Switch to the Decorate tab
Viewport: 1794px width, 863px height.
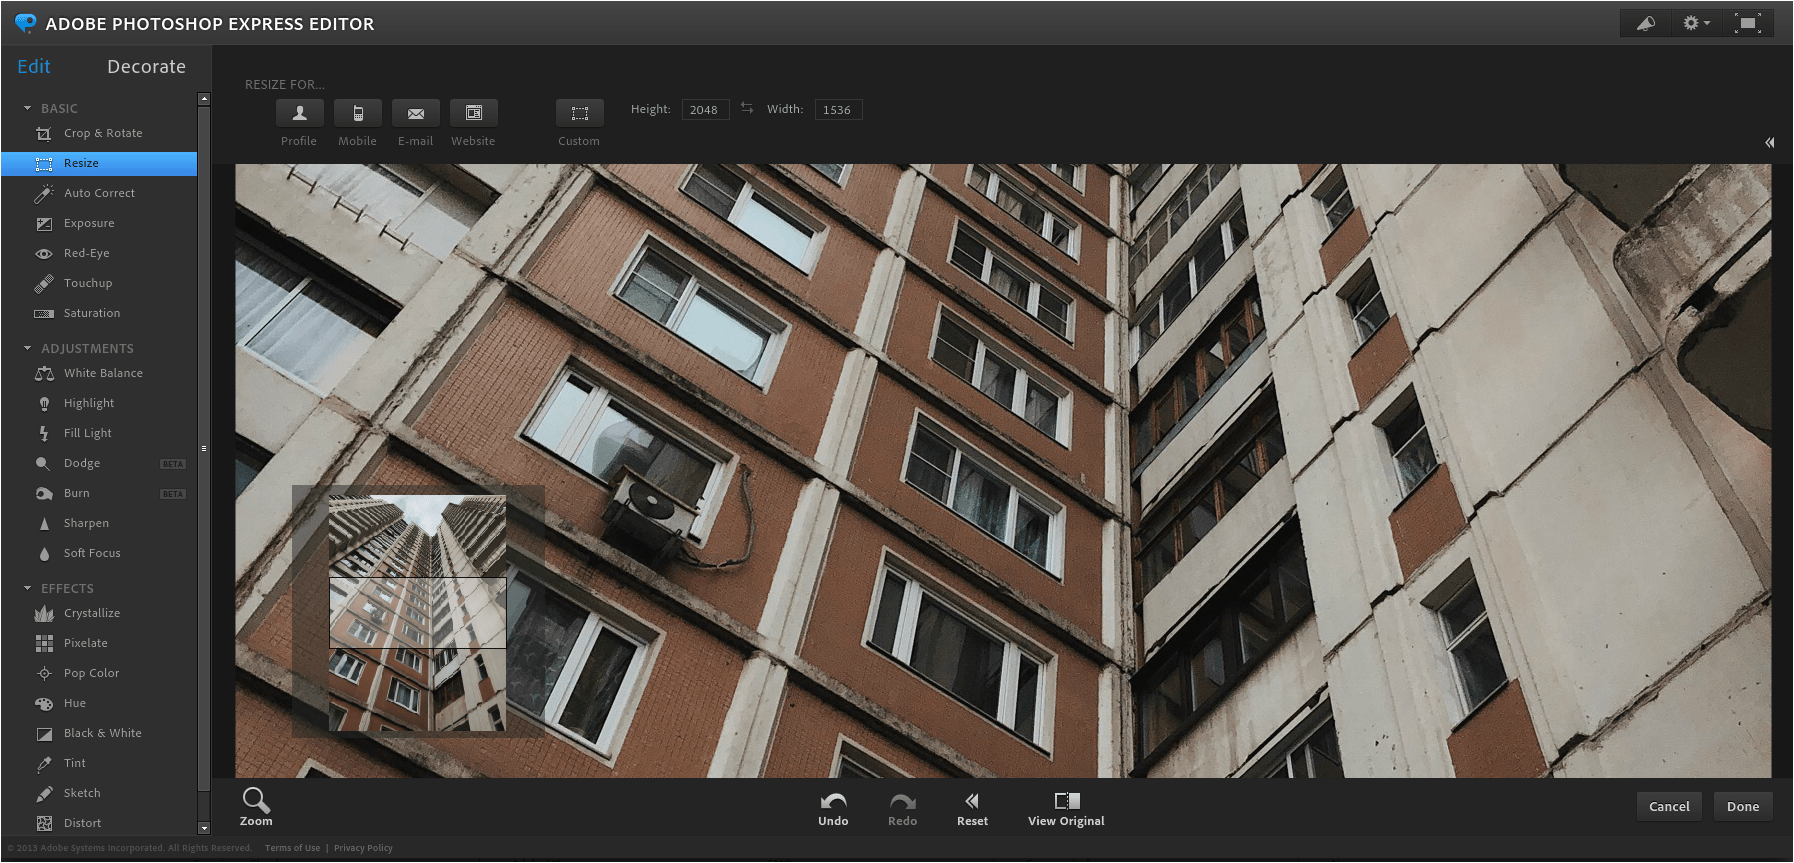(146, 67)
